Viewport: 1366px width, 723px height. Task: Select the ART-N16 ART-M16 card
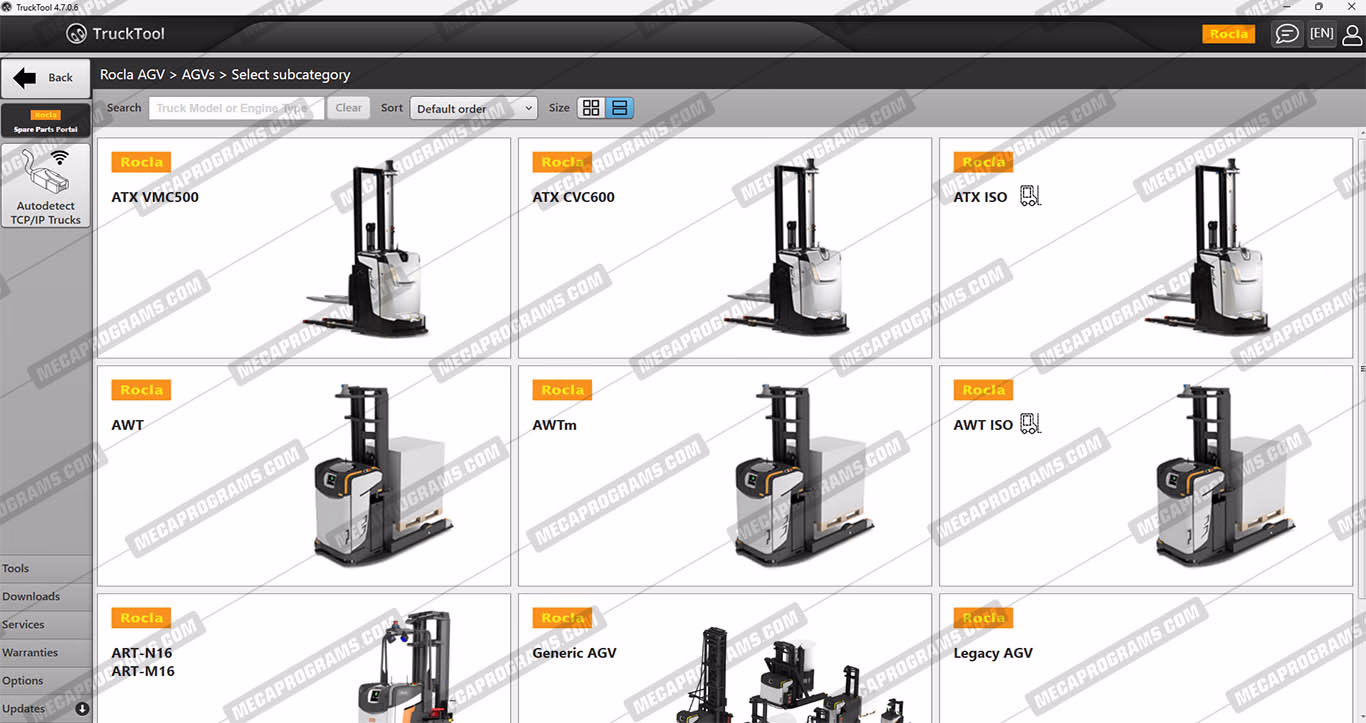click(304, 658)
